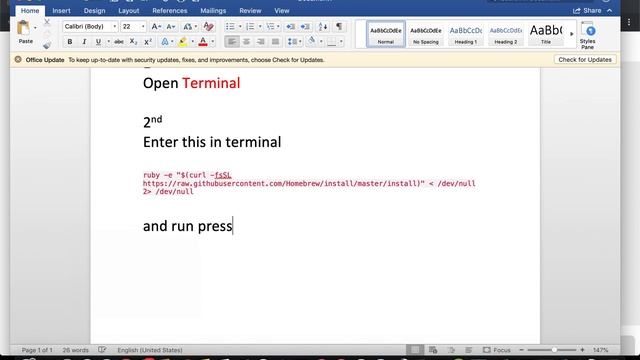This screenshot has height=360, width=640.
Task: Click the Change Case icon
Action: click(x=188, y=27)
